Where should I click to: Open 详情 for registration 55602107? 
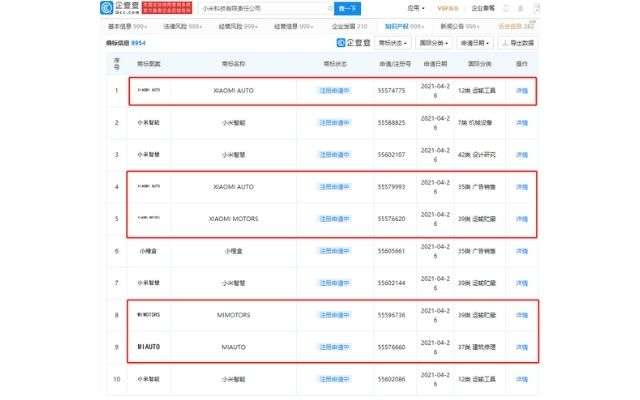pos(522,155)
